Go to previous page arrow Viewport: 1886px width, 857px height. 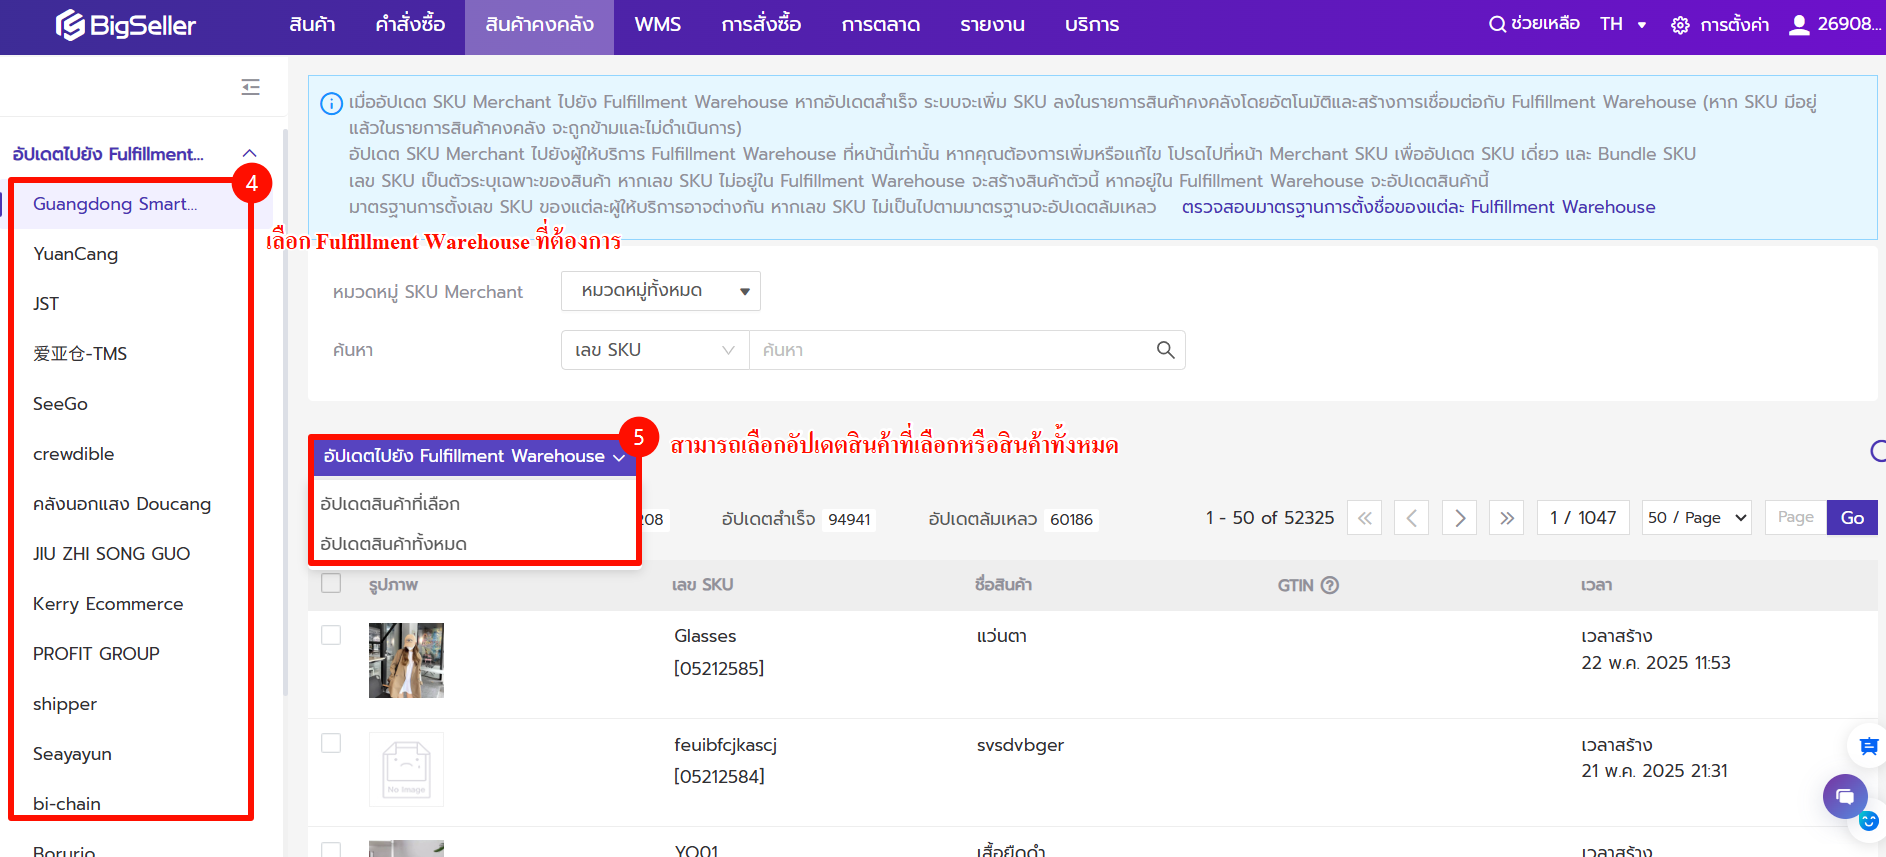[1411, 518]
